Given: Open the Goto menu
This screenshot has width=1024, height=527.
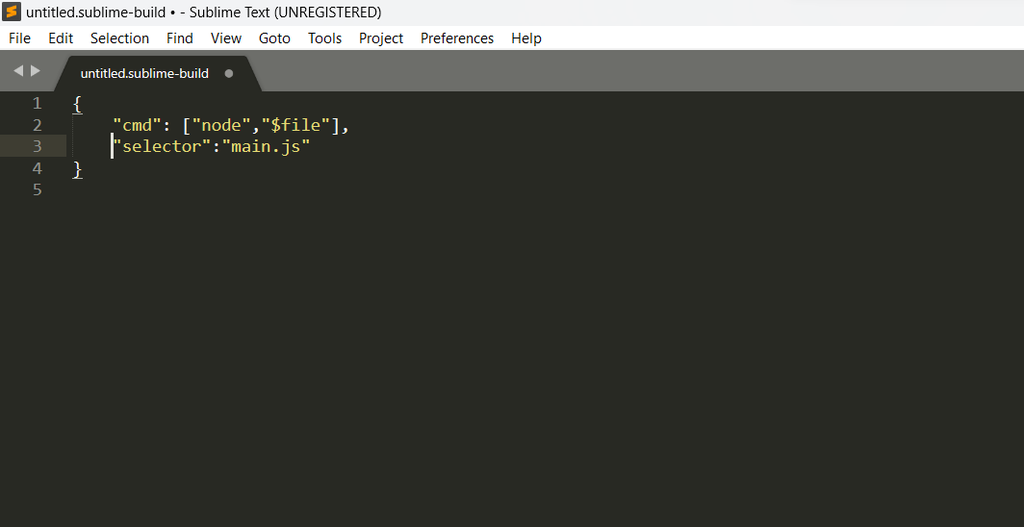Looking at the screenshot, I should click(274, 39).
